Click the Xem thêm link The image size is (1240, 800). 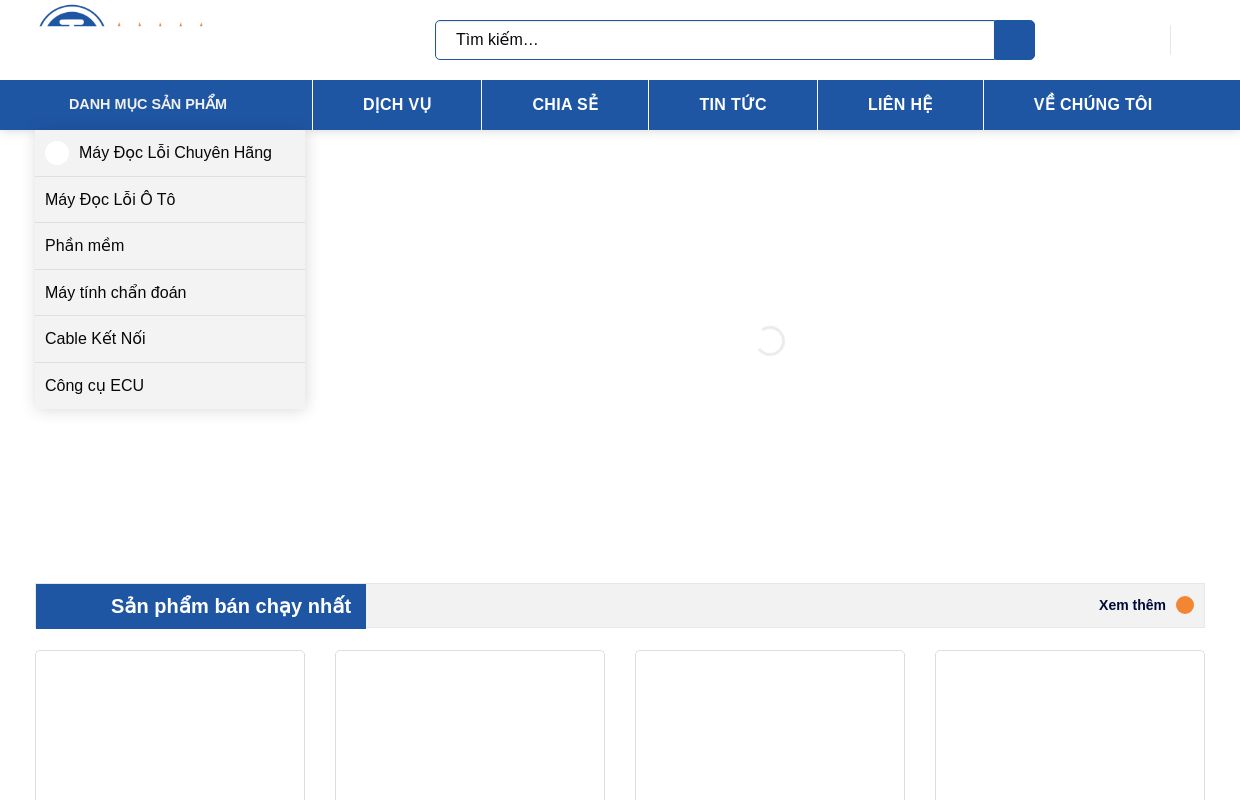coord(1132,605)
